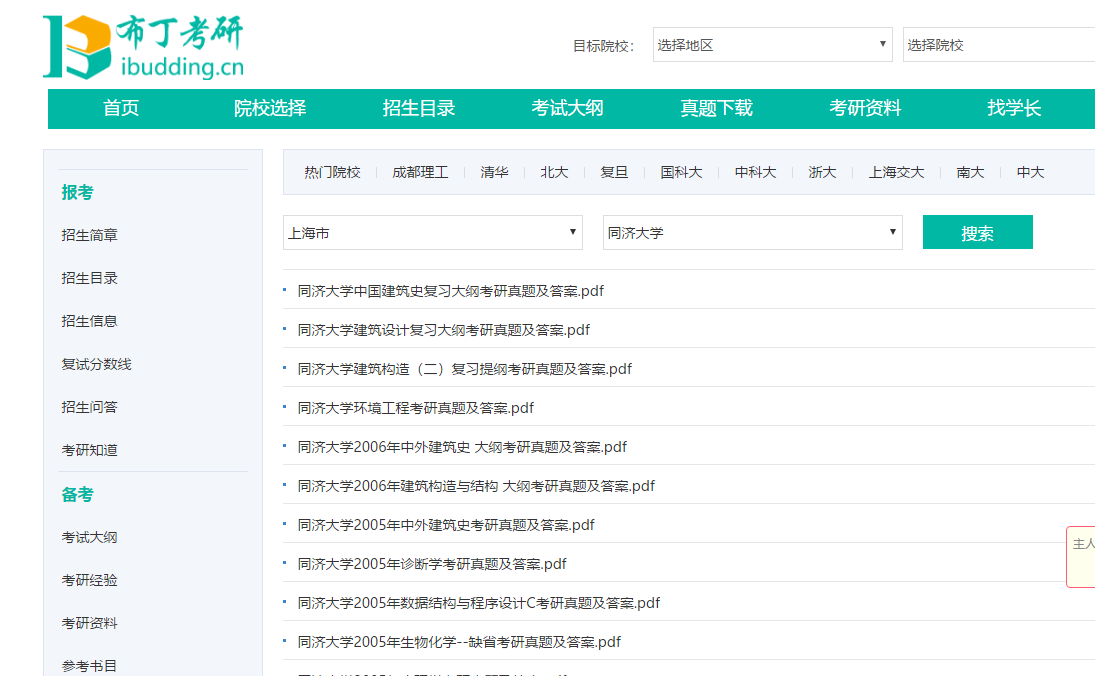Select the 成都理工 hot school link
The width and height of the screenshot is (1095, 676).
420,172
